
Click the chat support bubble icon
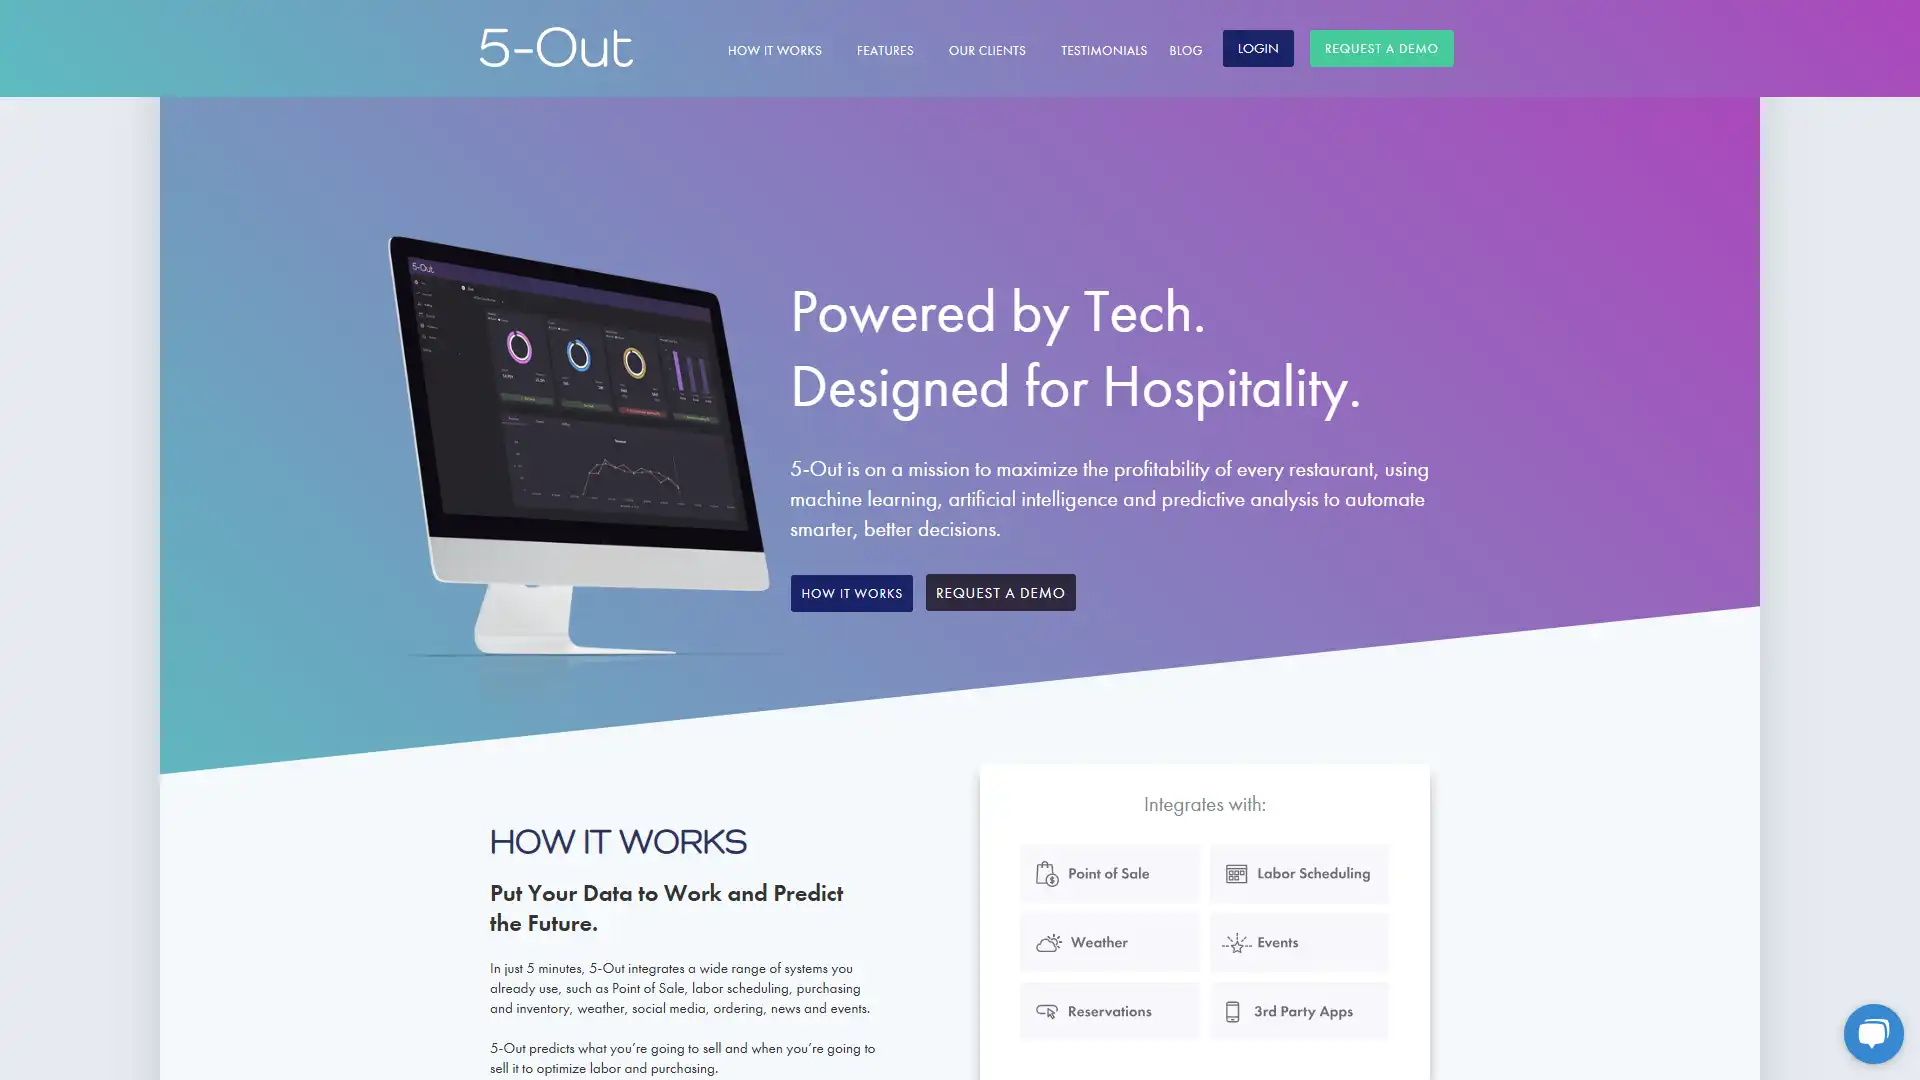click(x=1873, y=1034)
